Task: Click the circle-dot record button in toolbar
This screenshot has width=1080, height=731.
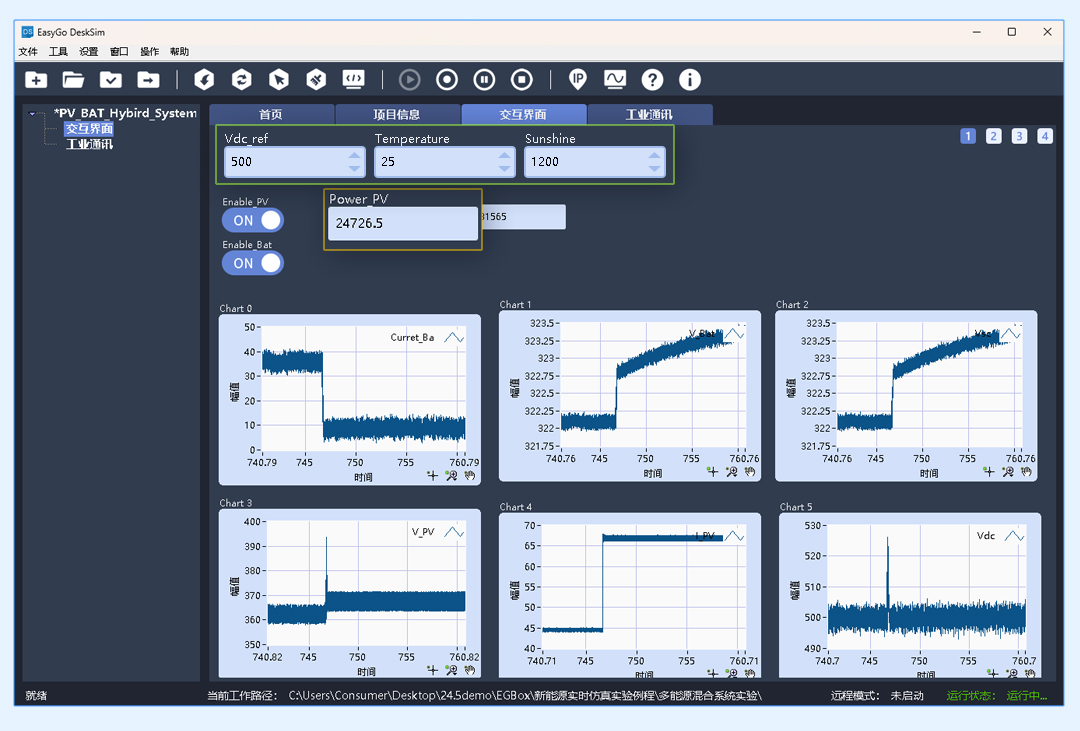Action: coord(447,80)
